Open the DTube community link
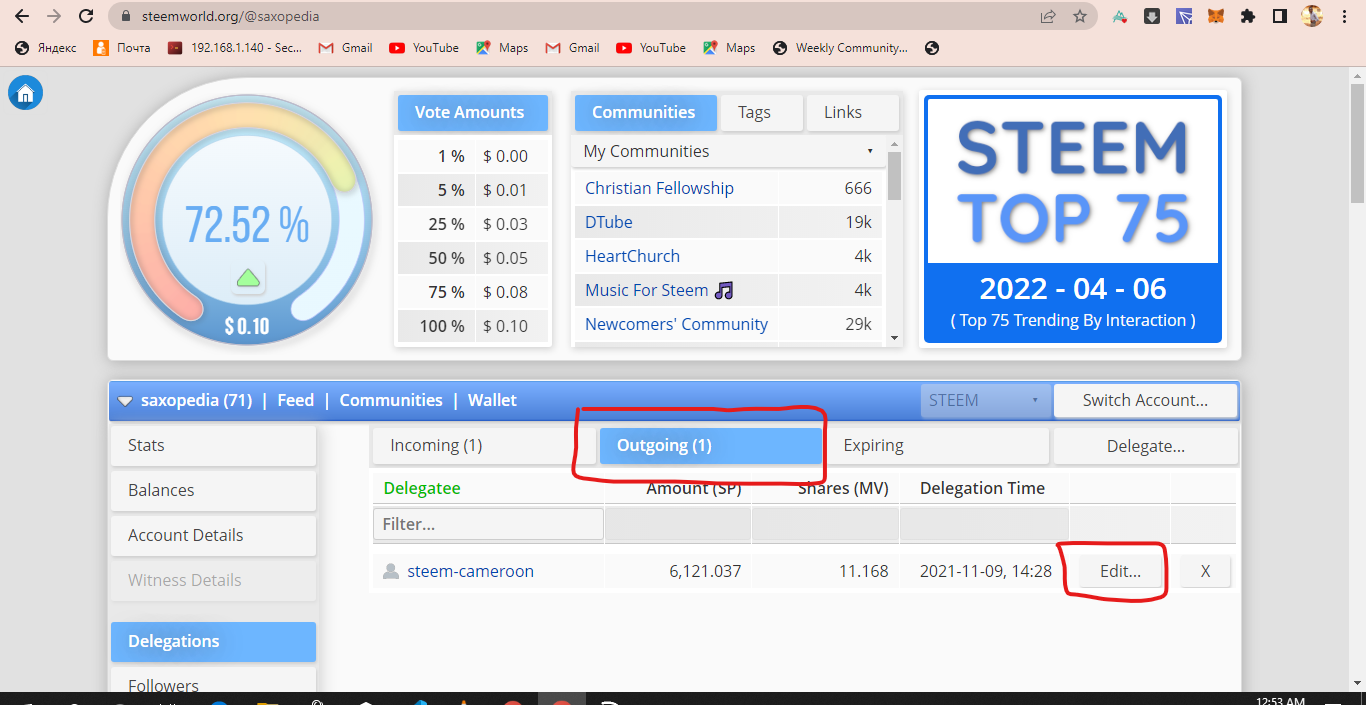 pyautogui.click(x=609, y=222)
